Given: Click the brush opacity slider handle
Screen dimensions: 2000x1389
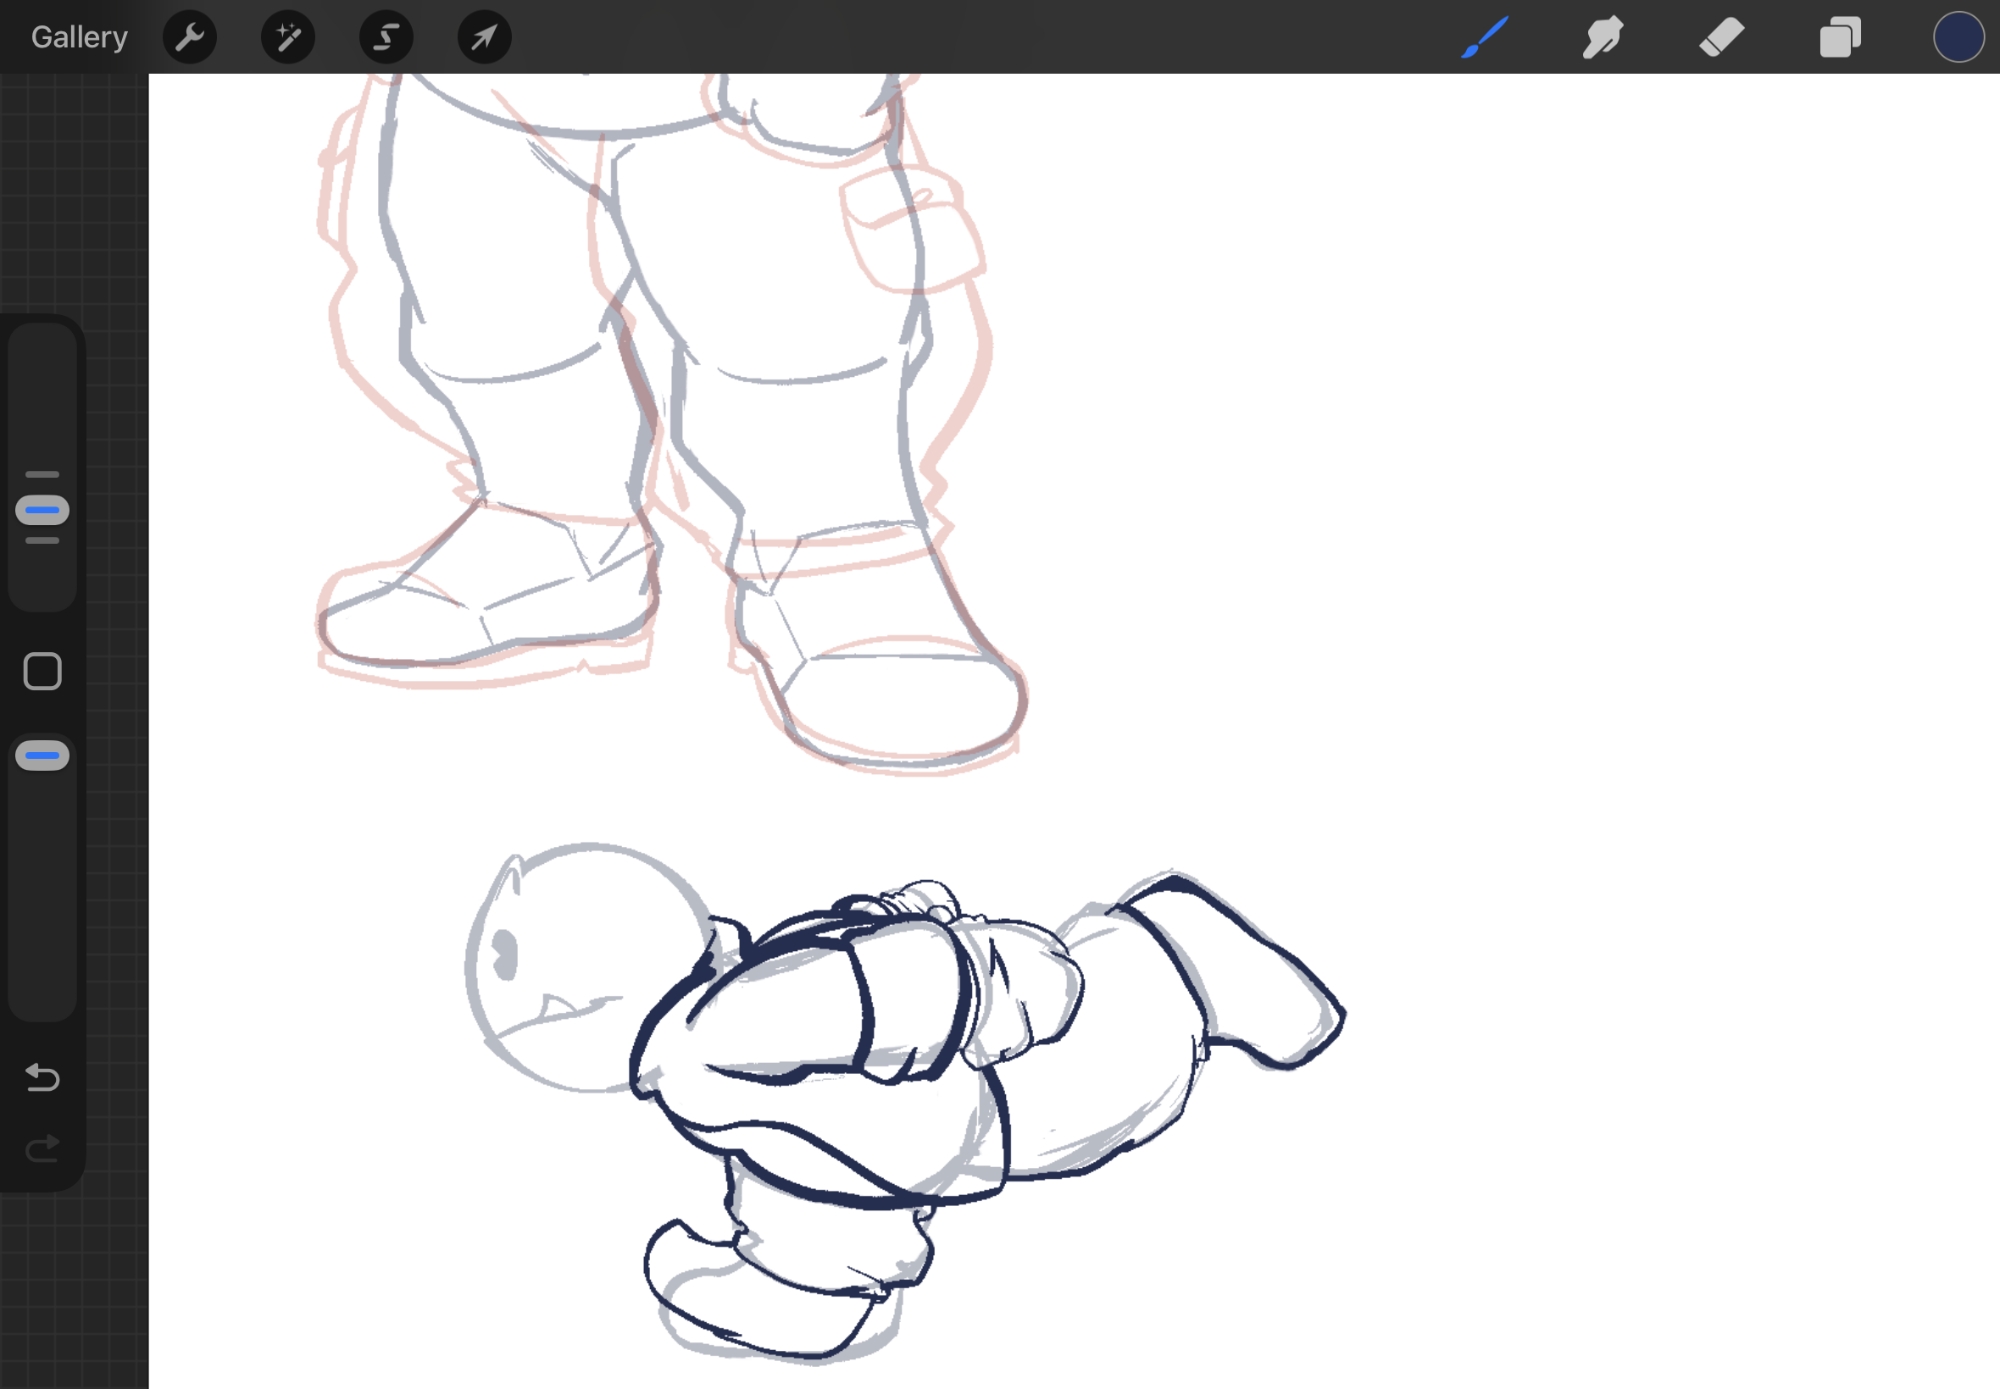Looking at the screenshot, I should tap(42, 756).
